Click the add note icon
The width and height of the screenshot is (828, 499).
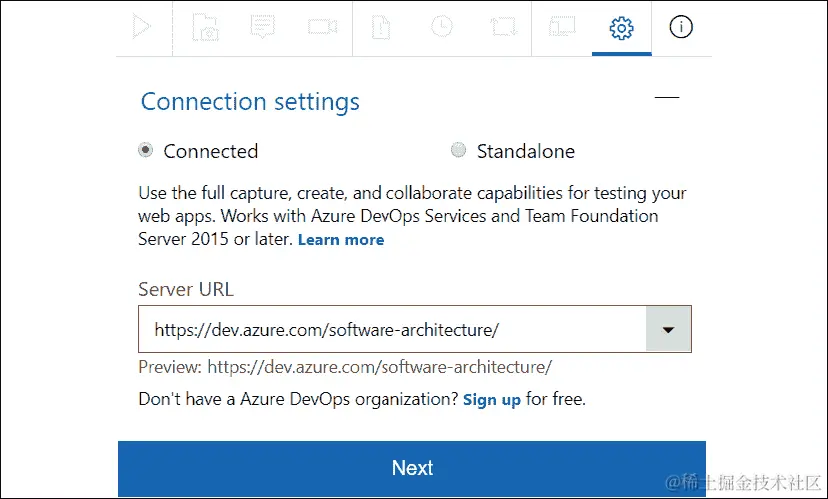pyautogui.click(x=262, y=26)
